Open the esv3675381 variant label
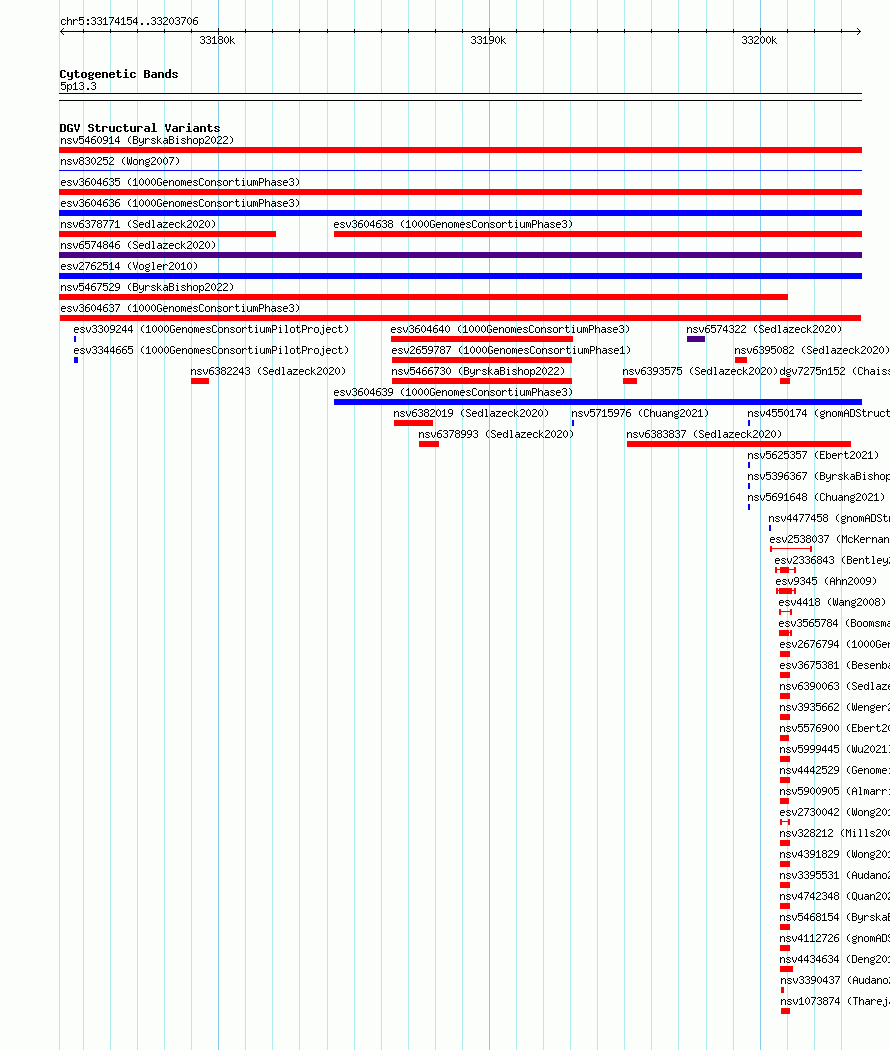 (x=834, y=665)
